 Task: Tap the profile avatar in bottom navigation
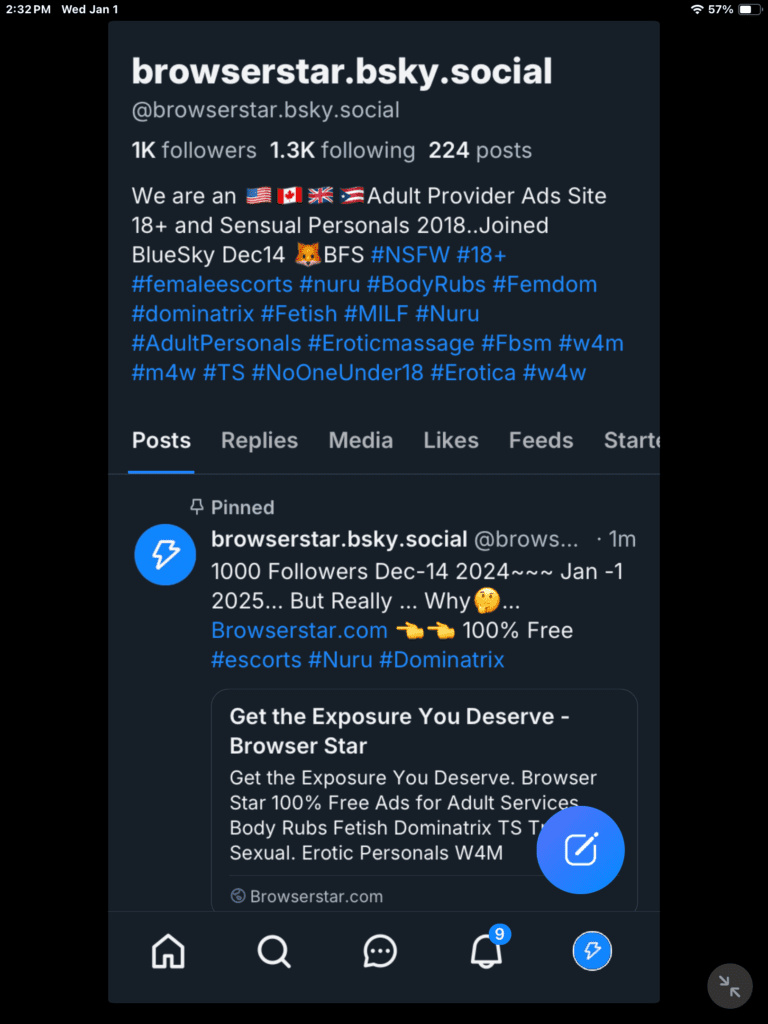[x=592, y=950]
